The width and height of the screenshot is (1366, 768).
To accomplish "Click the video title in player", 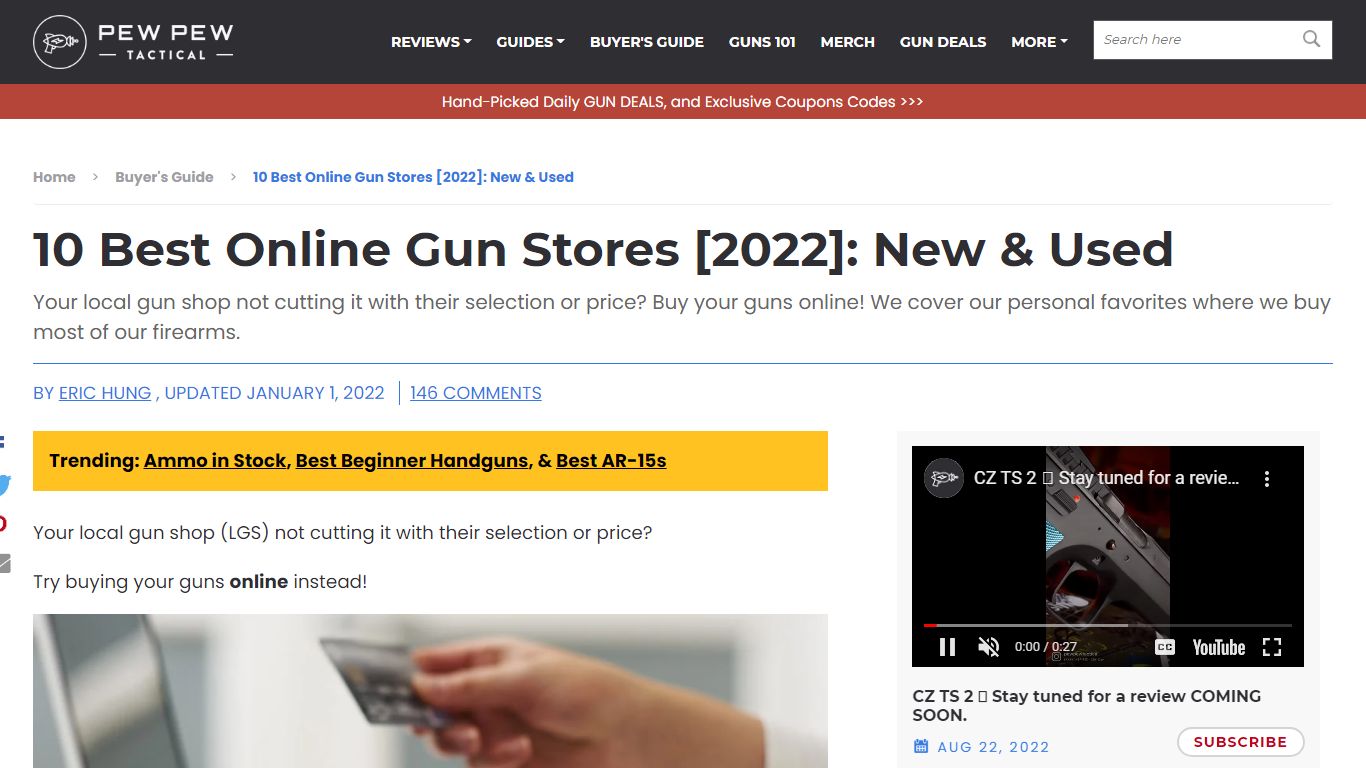I will coord(1106,478).
